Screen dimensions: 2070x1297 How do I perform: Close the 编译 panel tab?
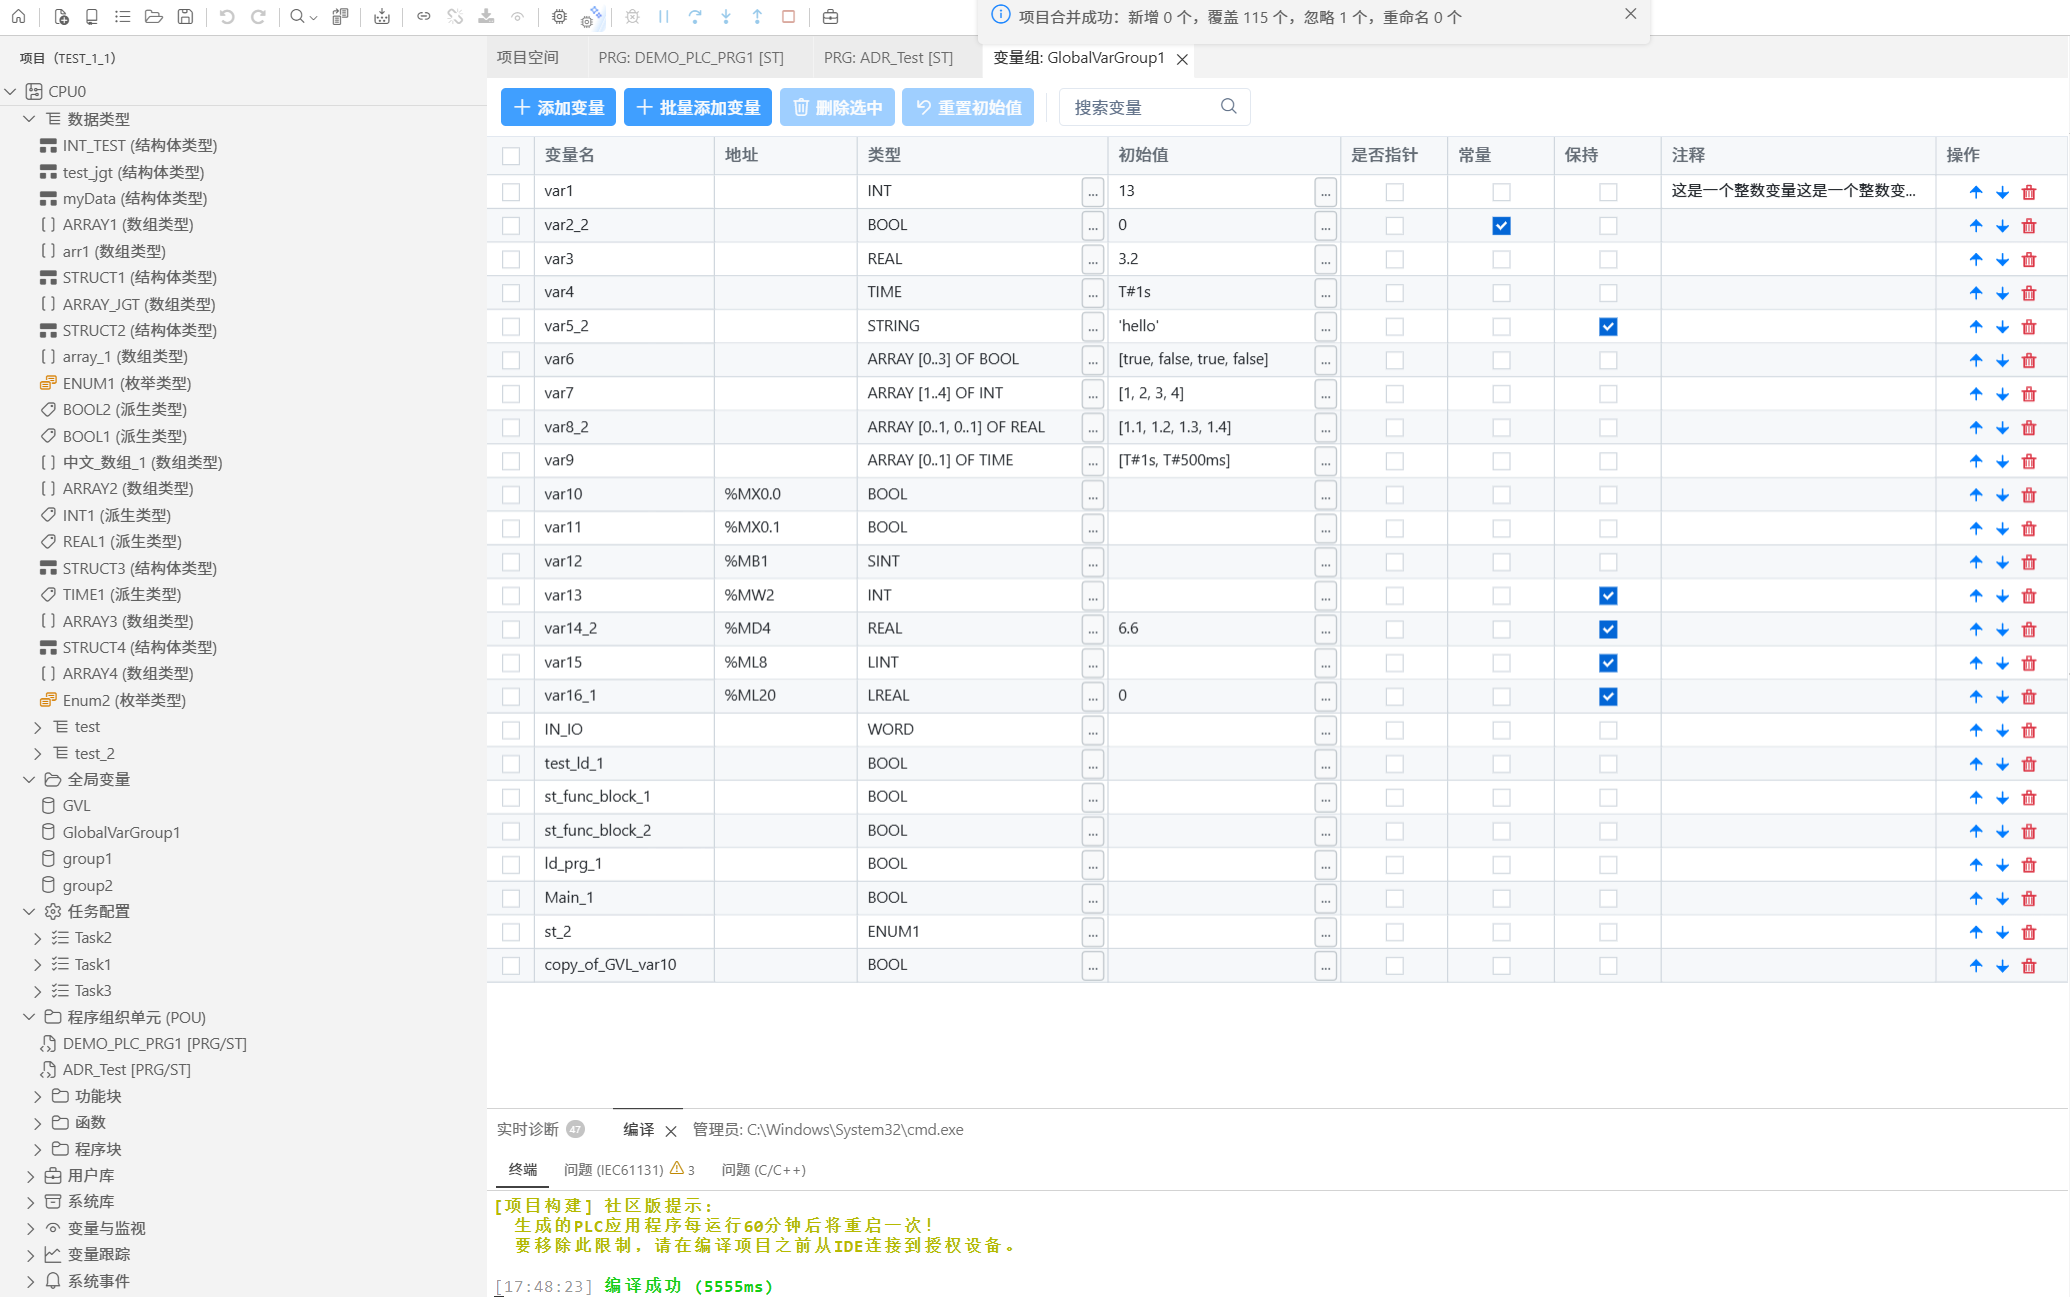[x=671, y=1131]
